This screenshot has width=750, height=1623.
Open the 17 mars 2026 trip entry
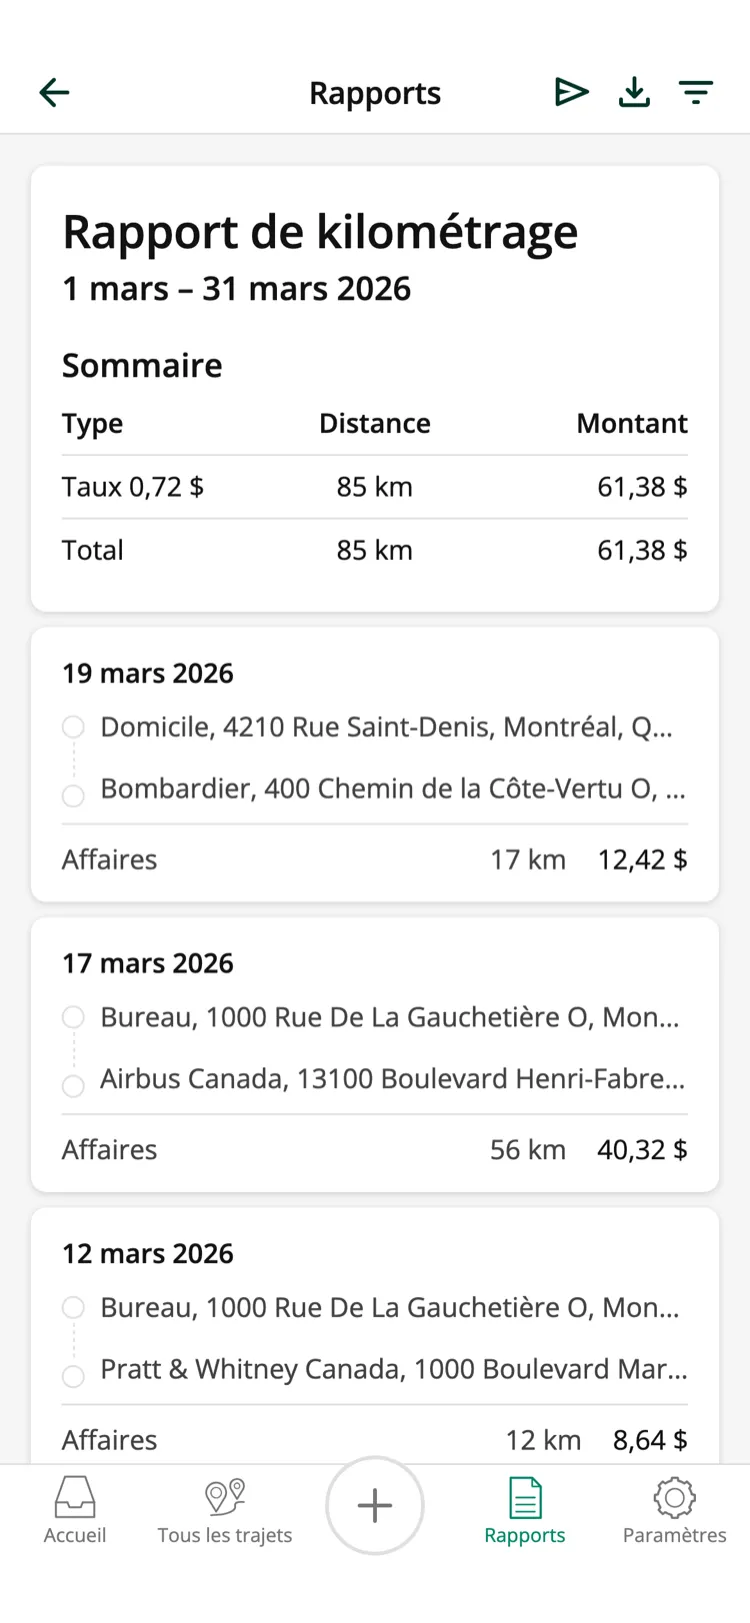375,1055
